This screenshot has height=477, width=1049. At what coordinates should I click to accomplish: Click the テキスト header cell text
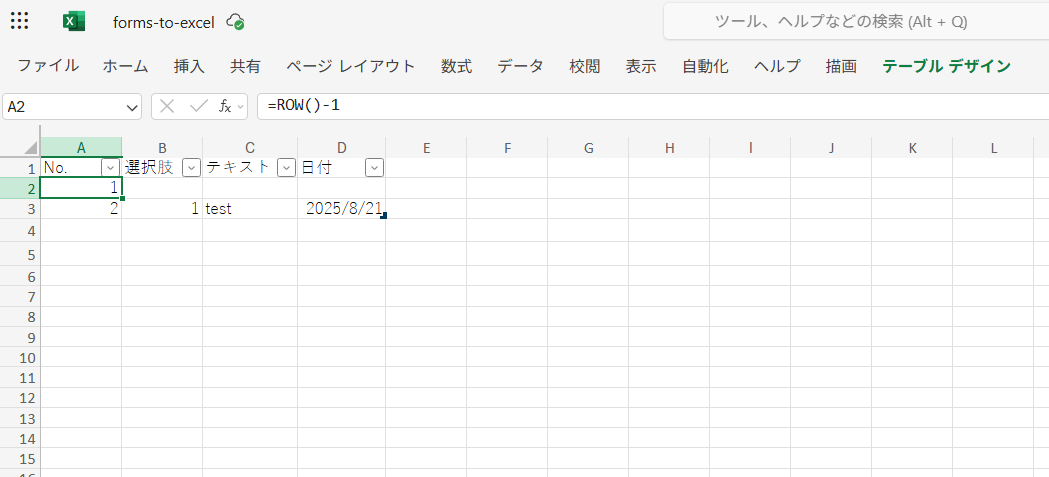pyautogui.click(x=238, y=168)
